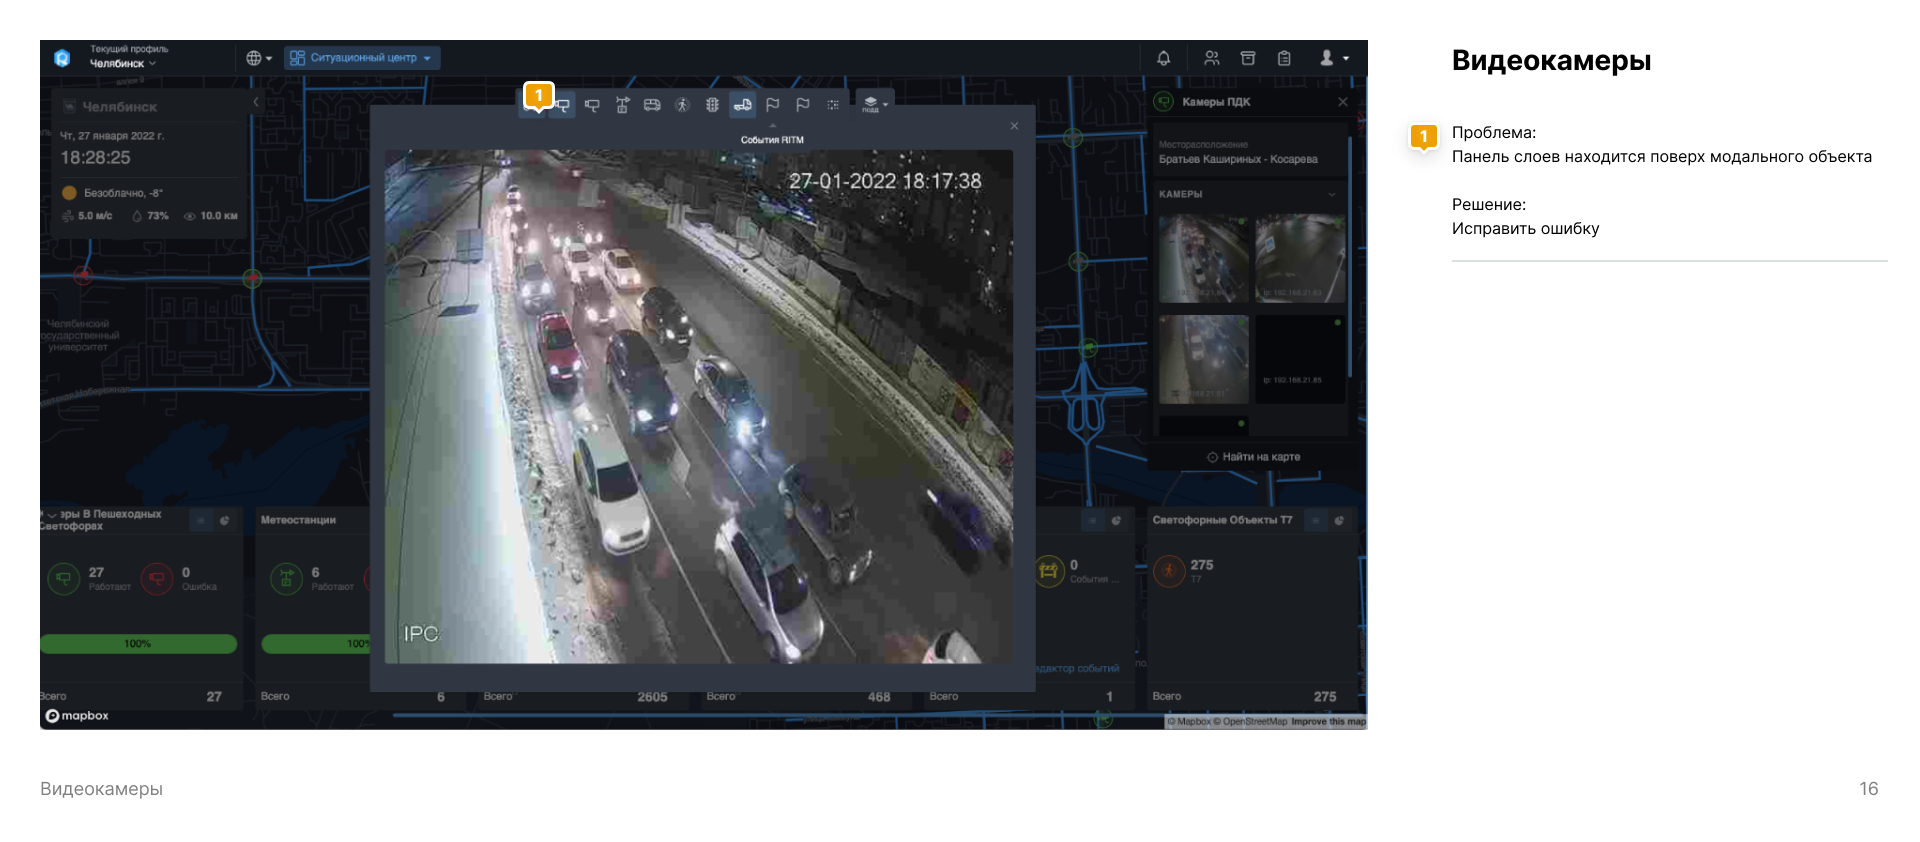Click first button in events widget header

click(1093, 520)
